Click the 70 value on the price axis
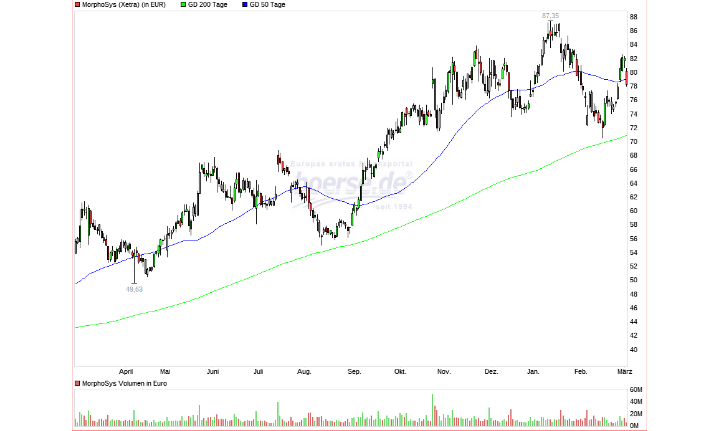This screenshot has width=719, height=431. tap(633, 142)
